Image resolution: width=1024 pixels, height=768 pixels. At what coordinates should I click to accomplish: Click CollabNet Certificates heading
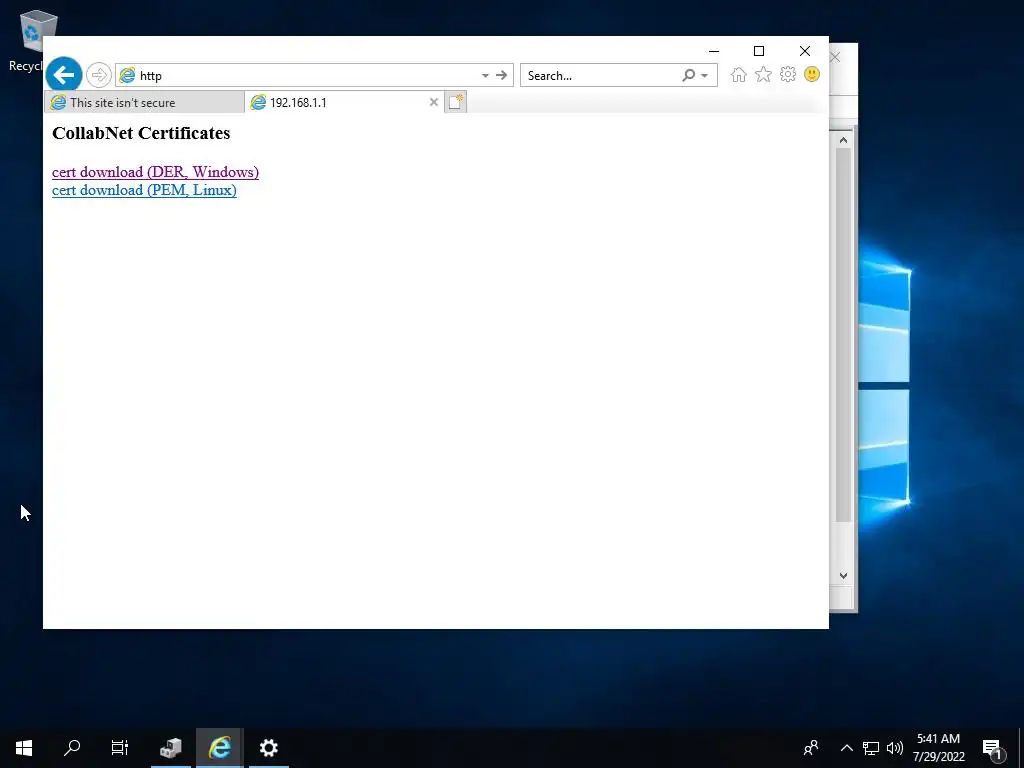(141, 133)
